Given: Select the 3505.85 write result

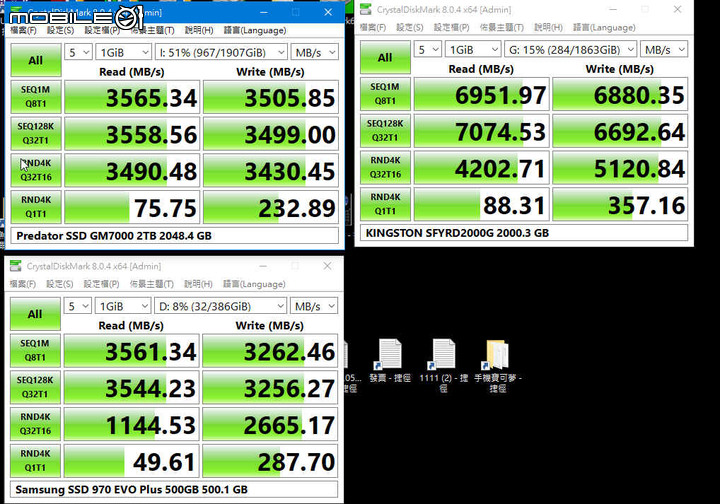Looking at the screenshot, I should 271,97.
